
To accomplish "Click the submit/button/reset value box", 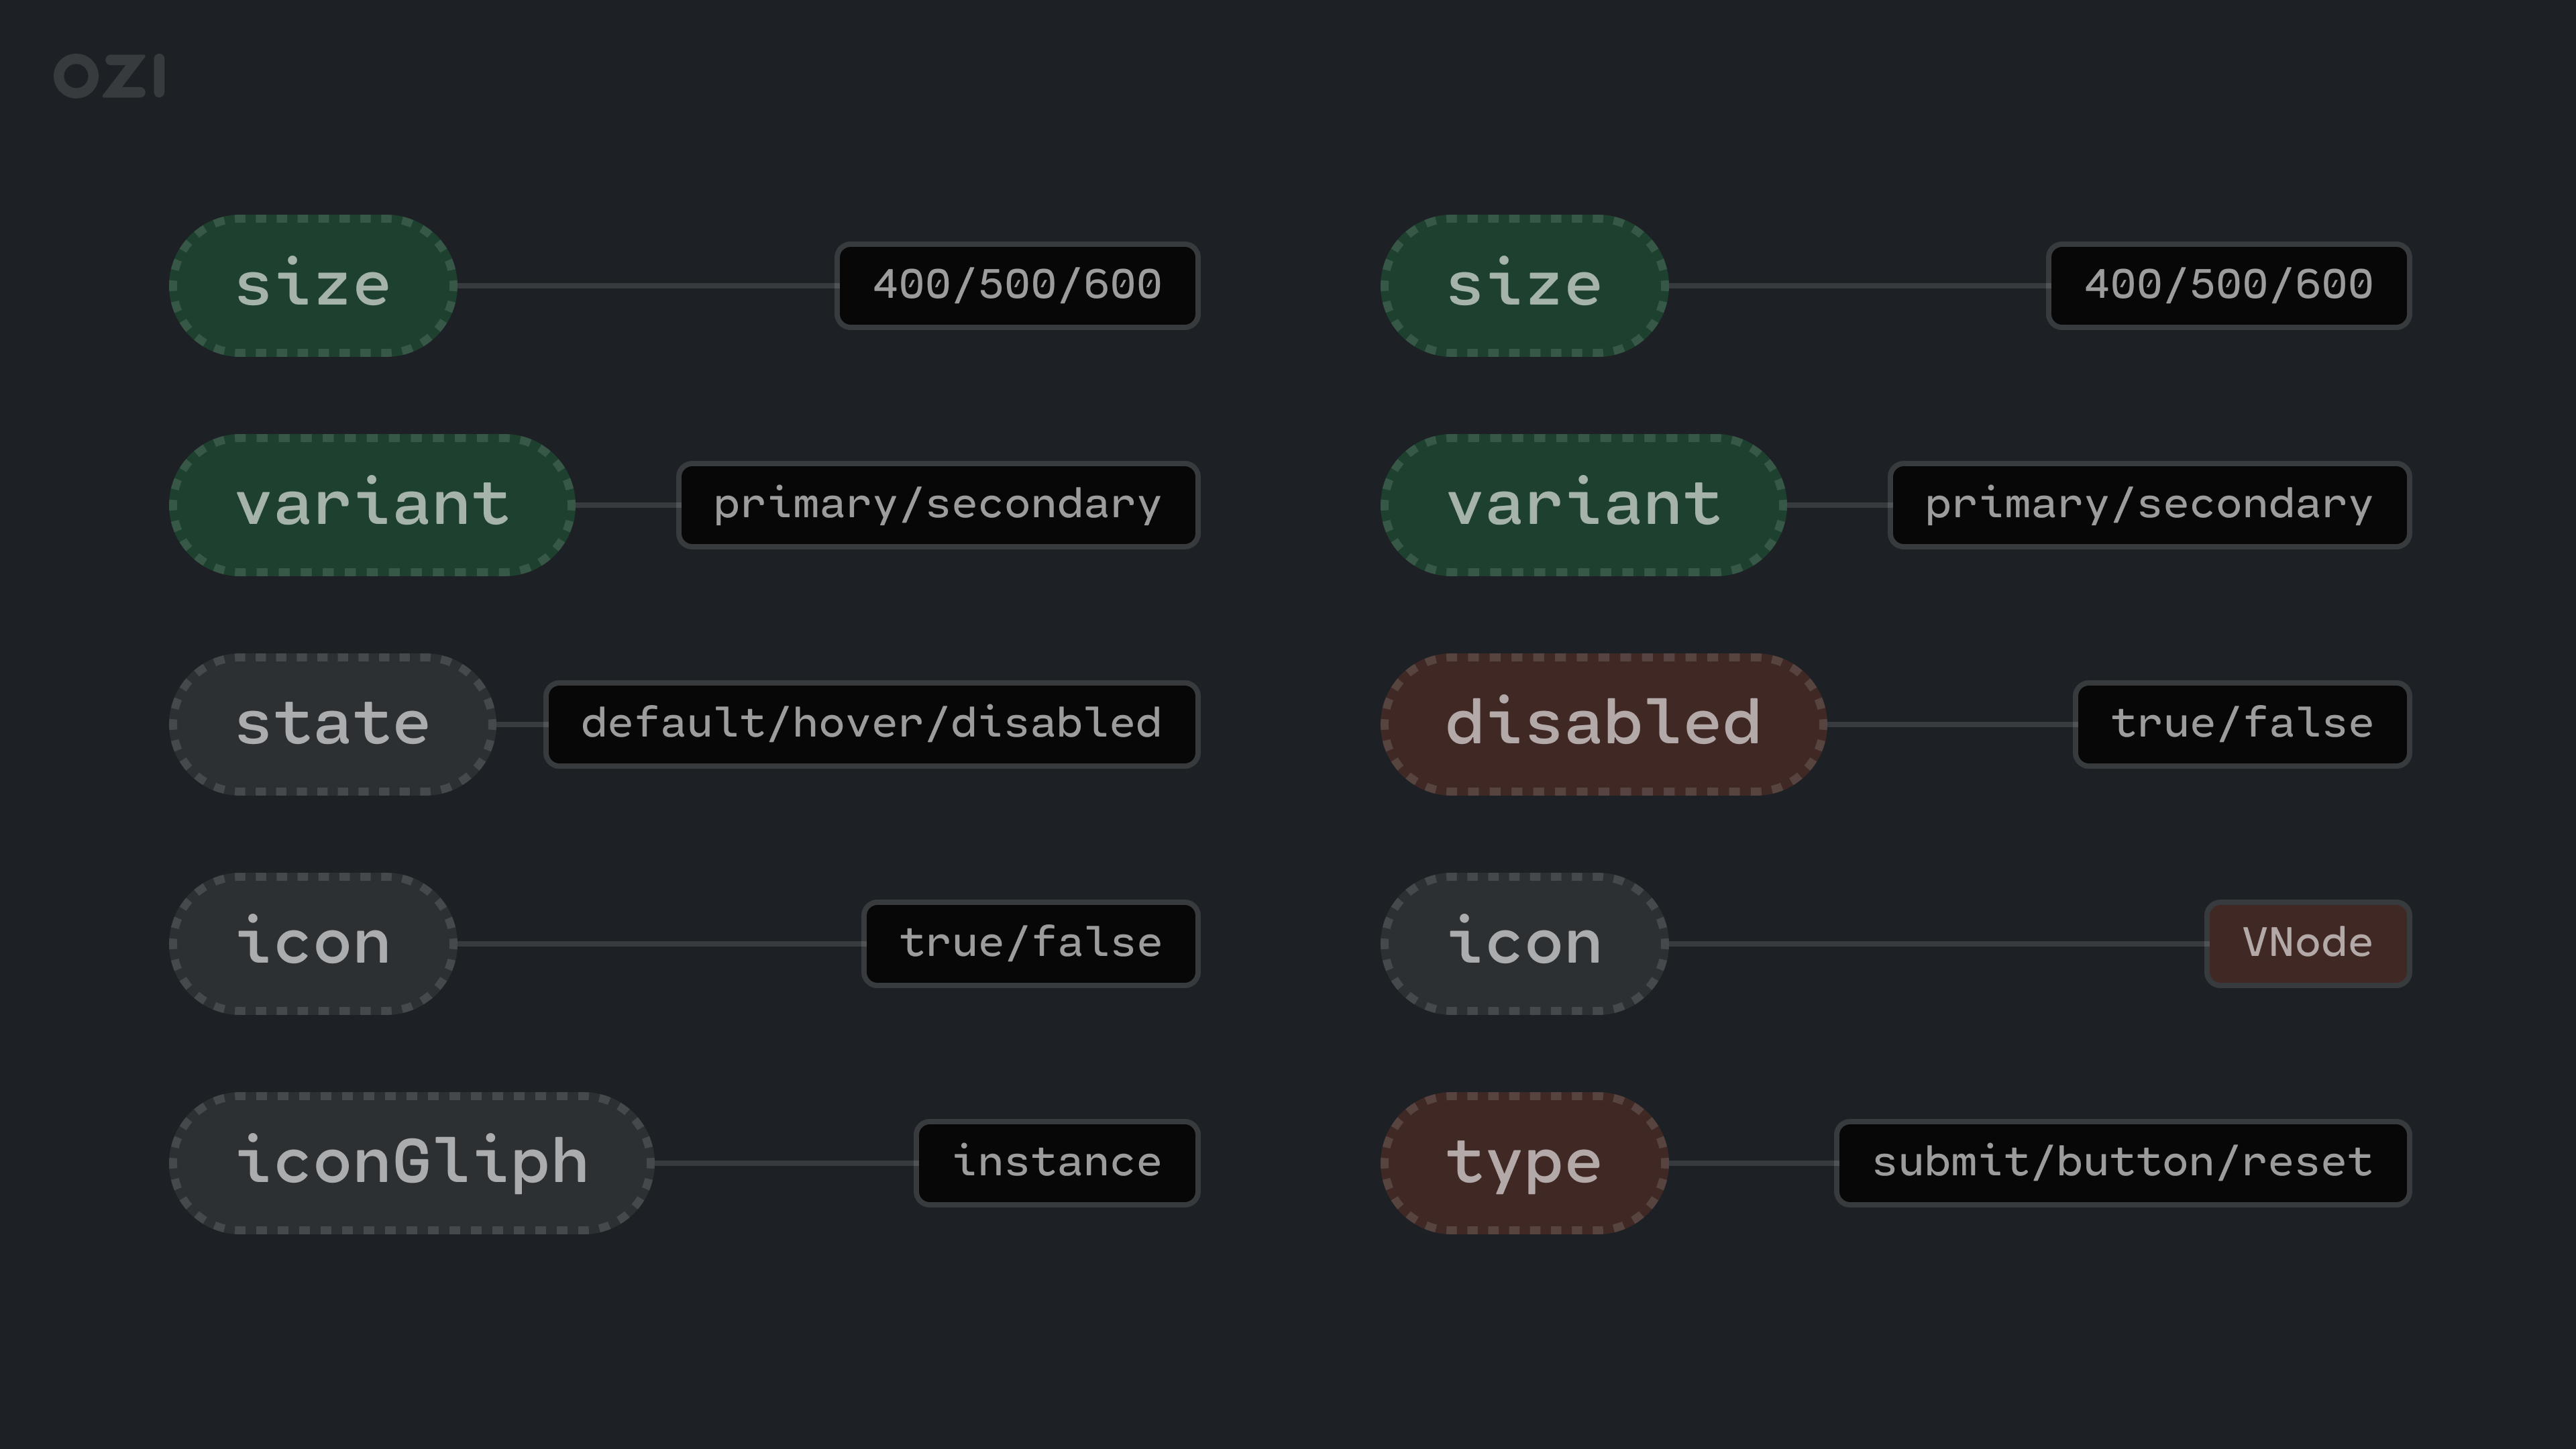I will pyautogui.click(x=2123, y=1162).
